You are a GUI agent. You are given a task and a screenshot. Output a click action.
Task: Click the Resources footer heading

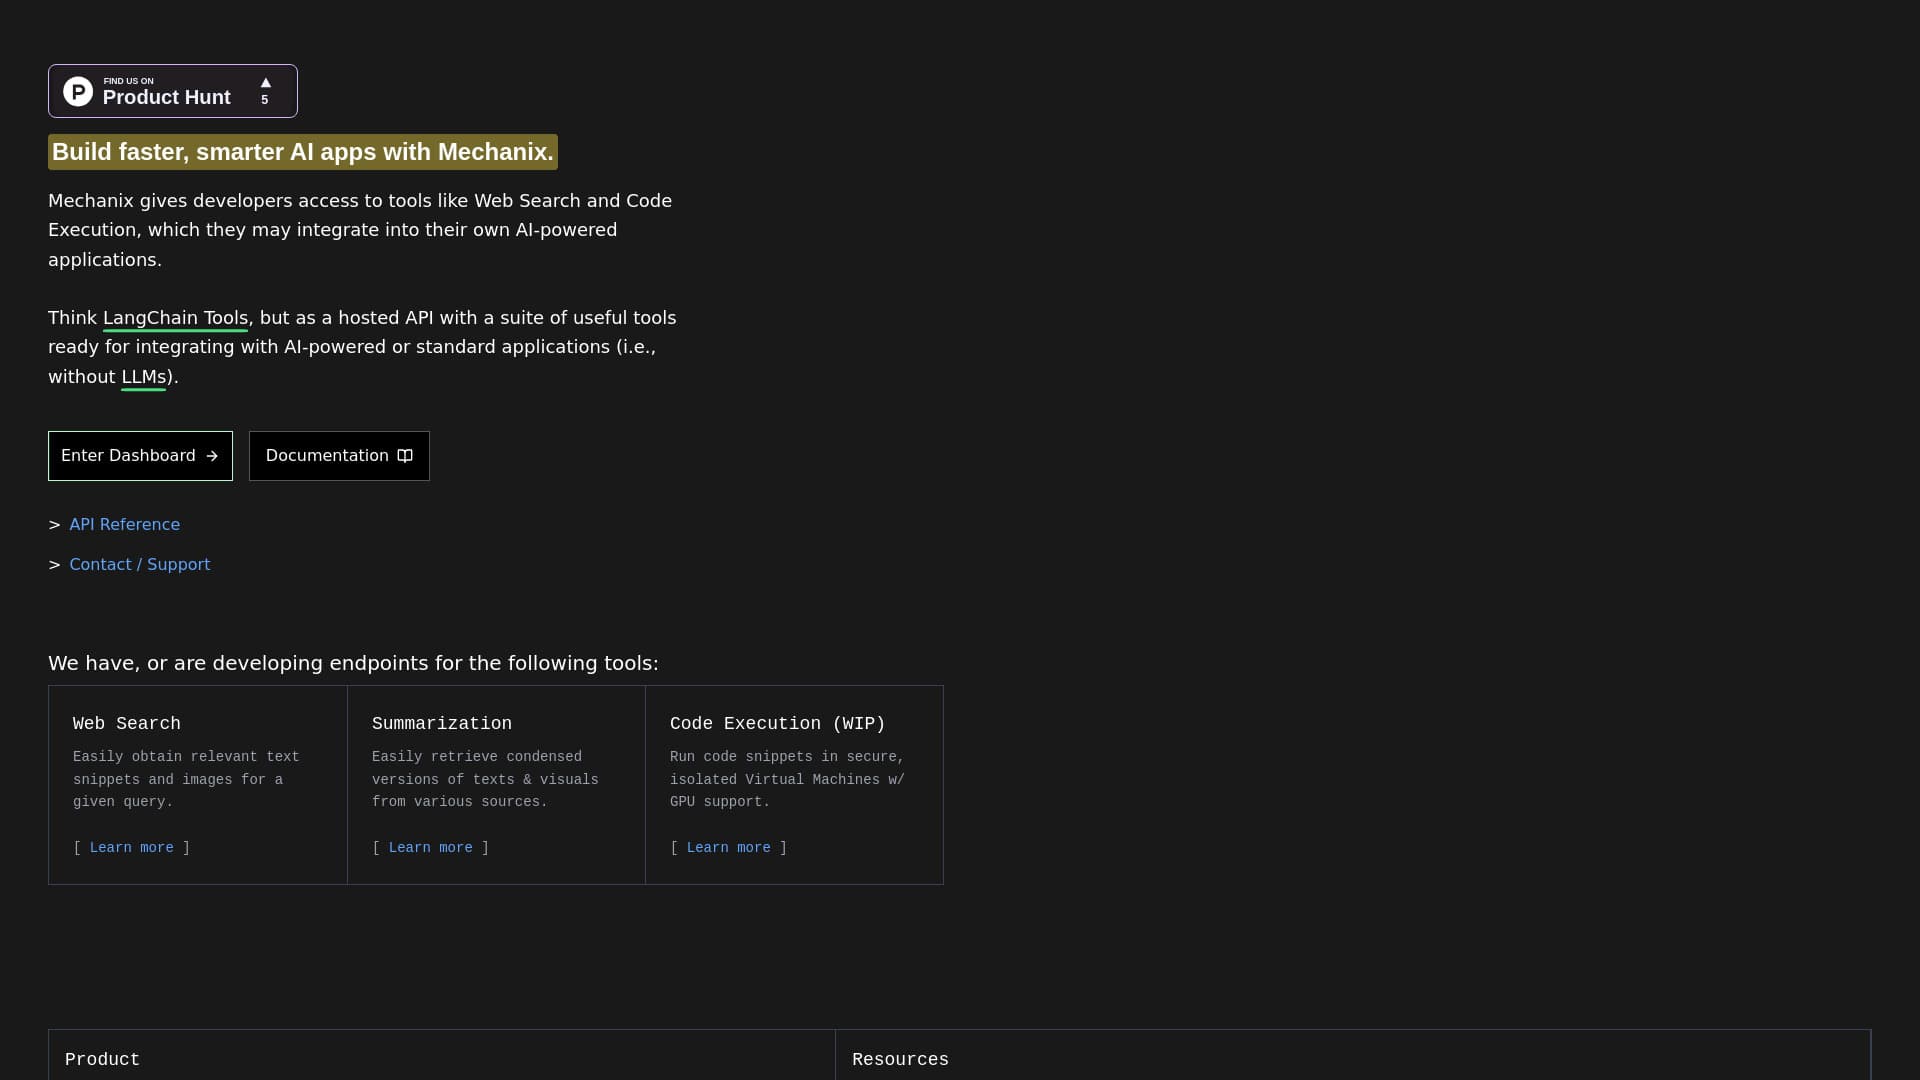(900, 1059)
